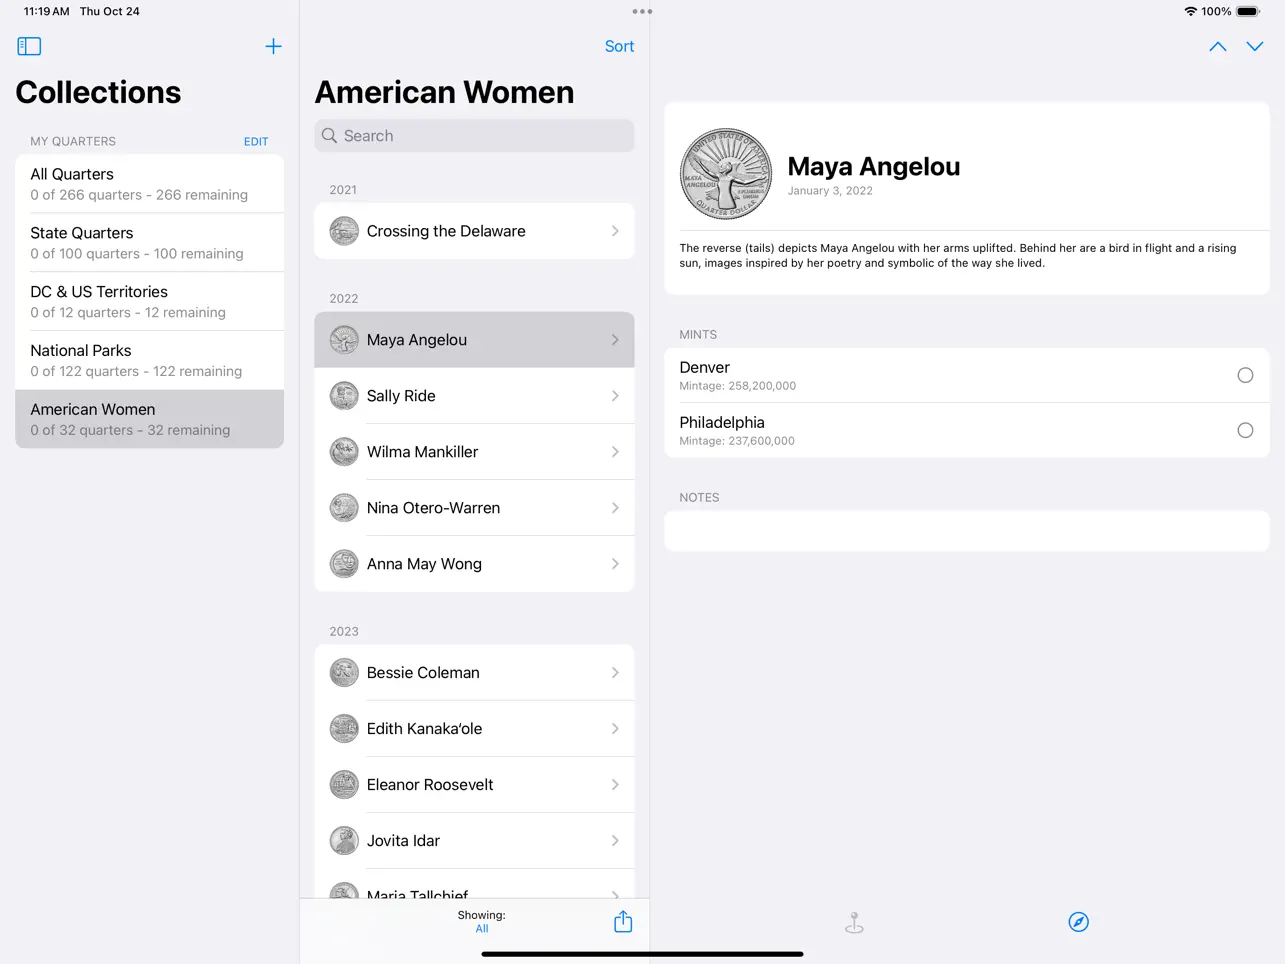Tap the share icon in bottom toolbar

coord(623,921)
